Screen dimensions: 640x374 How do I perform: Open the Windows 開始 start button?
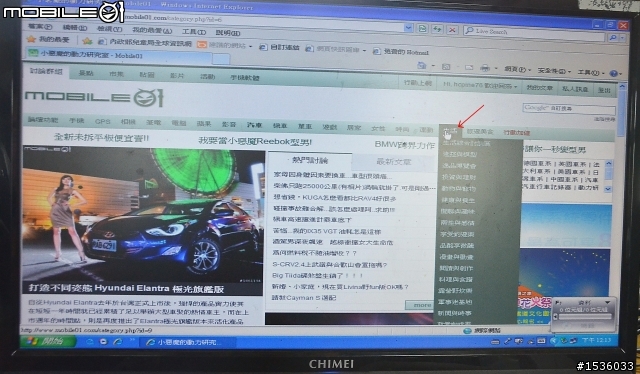[48, 341]
